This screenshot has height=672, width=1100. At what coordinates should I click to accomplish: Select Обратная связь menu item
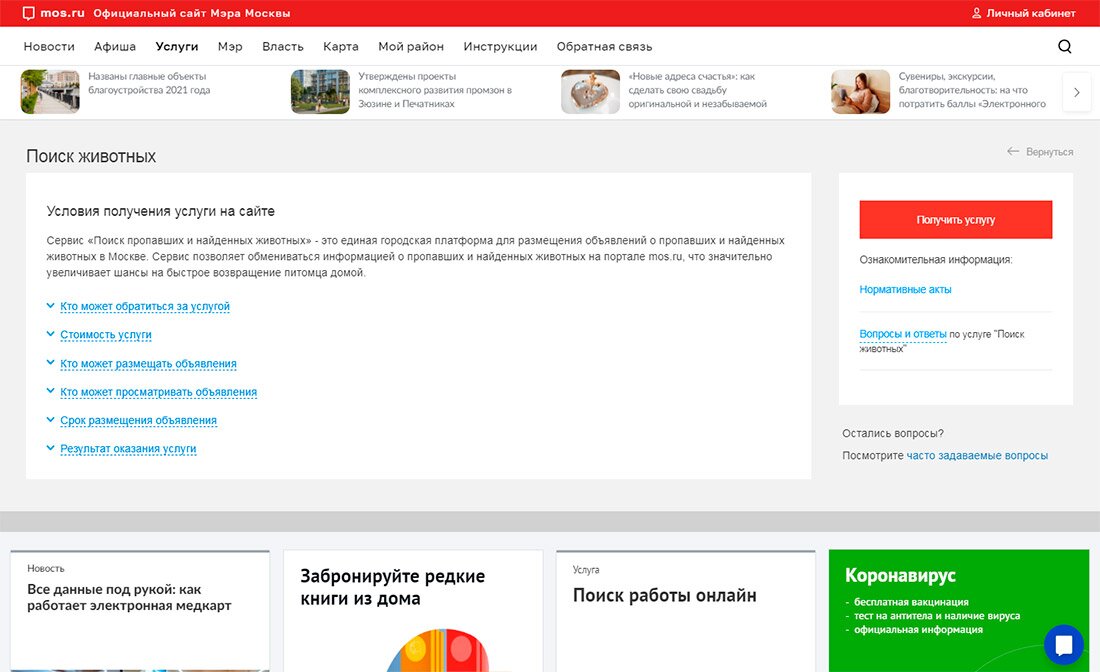(x=604, y=47)
